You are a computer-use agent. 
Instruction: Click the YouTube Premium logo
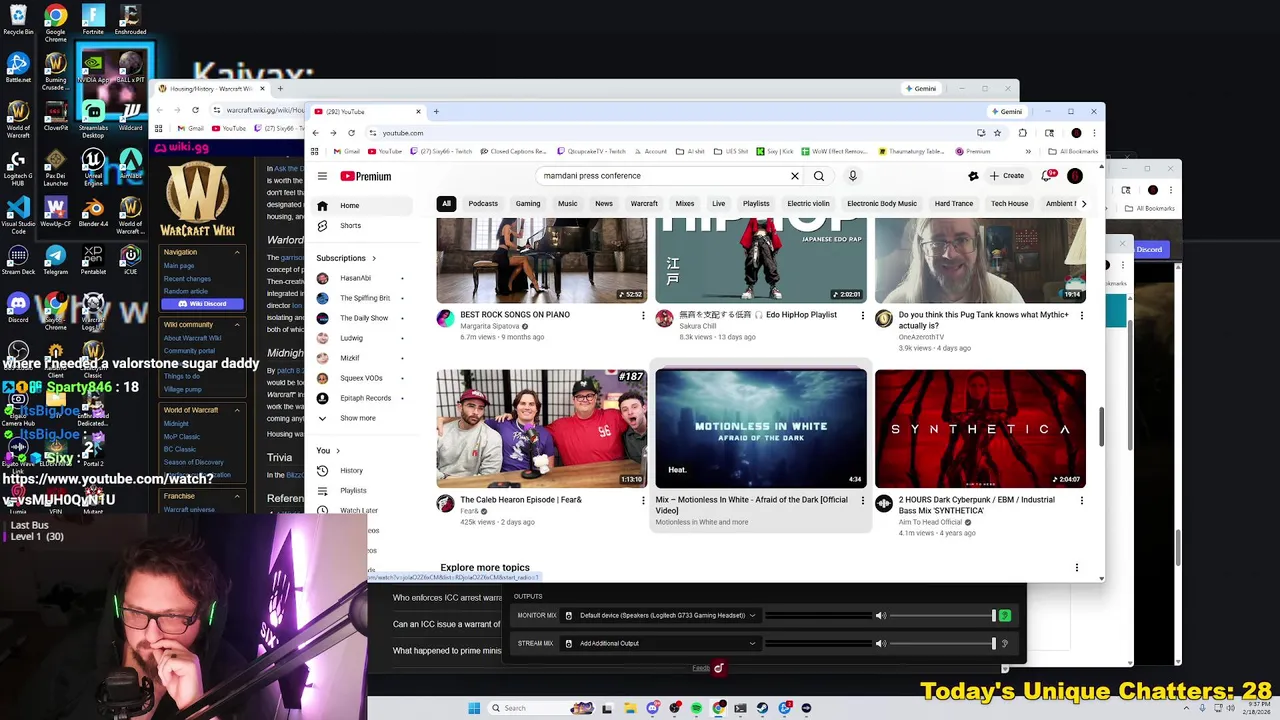(x=366, y=176)
